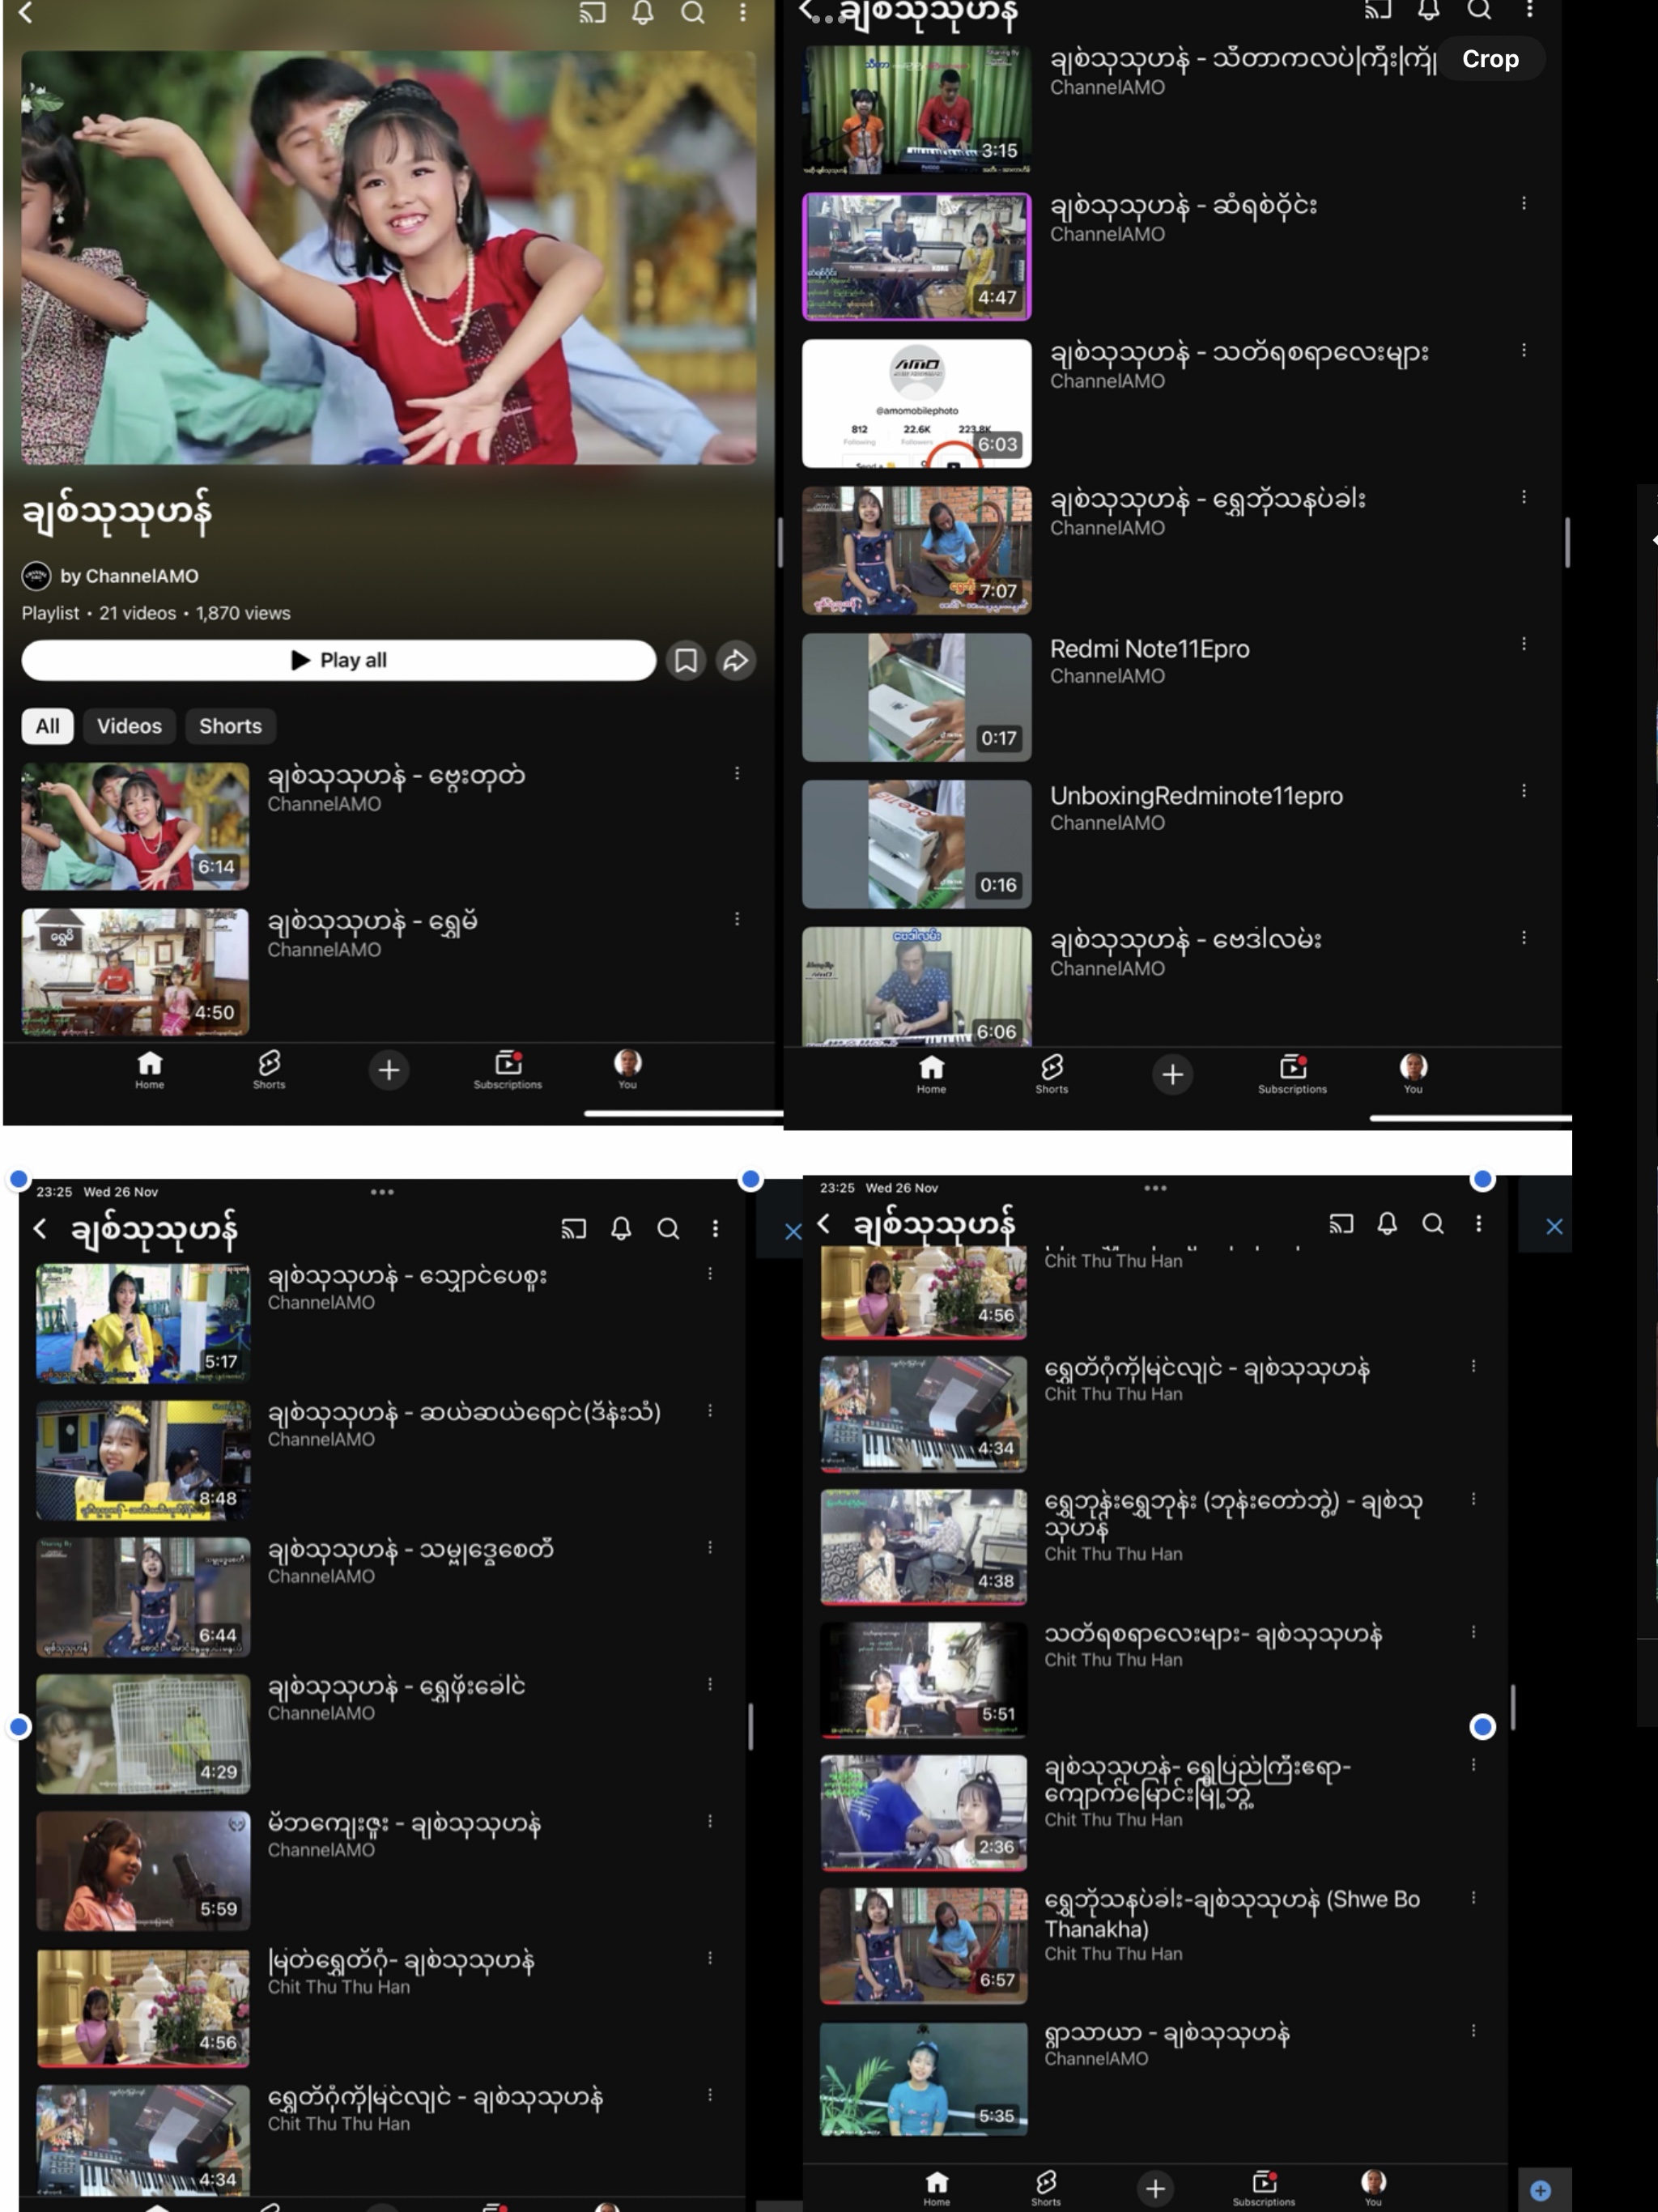This screenshot has width=1658, height=2212.
Task: Save playlist with the bookmark icon
Action: (x=686, y=660)
